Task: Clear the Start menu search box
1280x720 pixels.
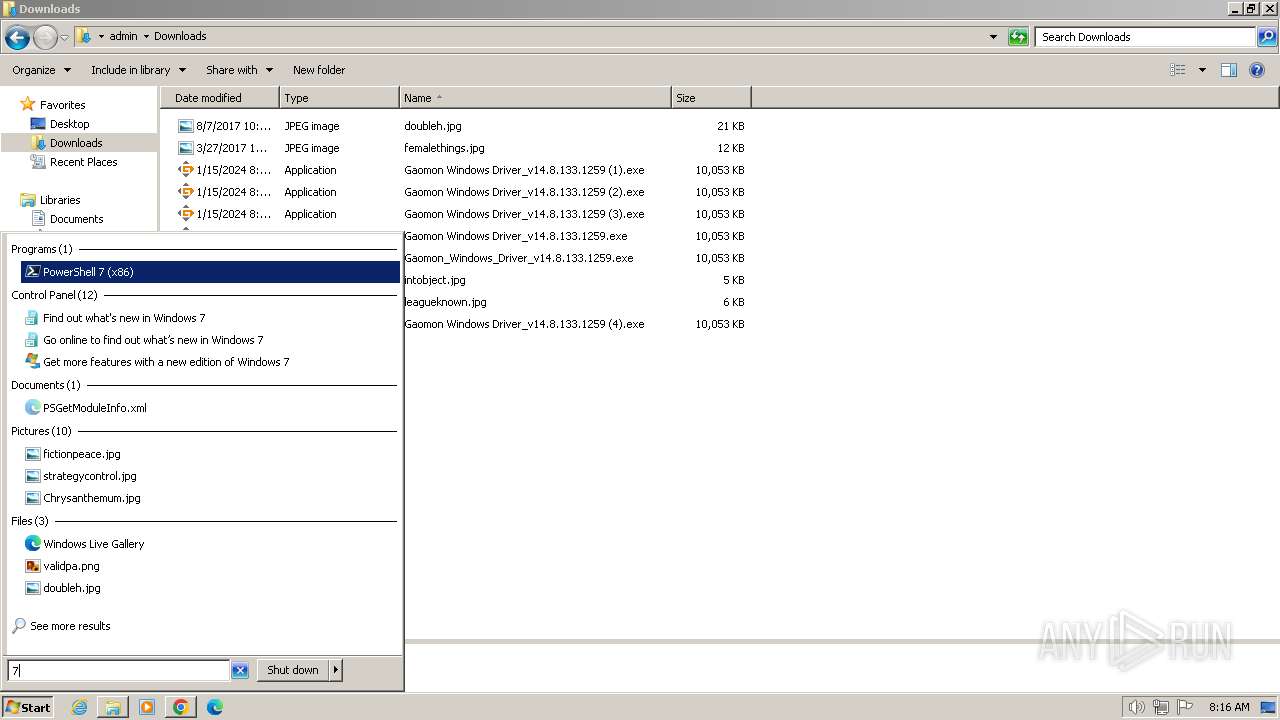Action: click(240, 670)
